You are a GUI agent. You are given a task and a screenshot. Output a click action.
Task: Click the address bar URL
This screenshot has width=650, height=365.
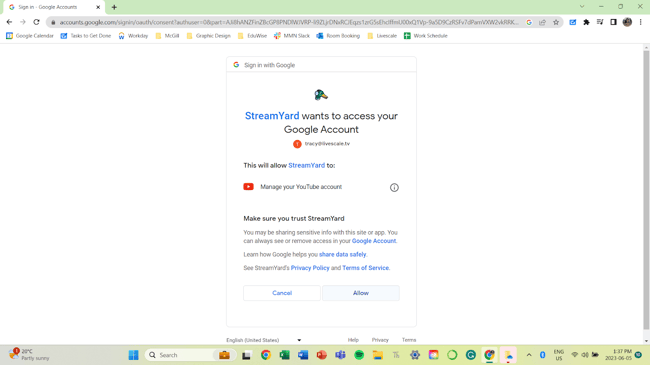(x=289, y=22)
